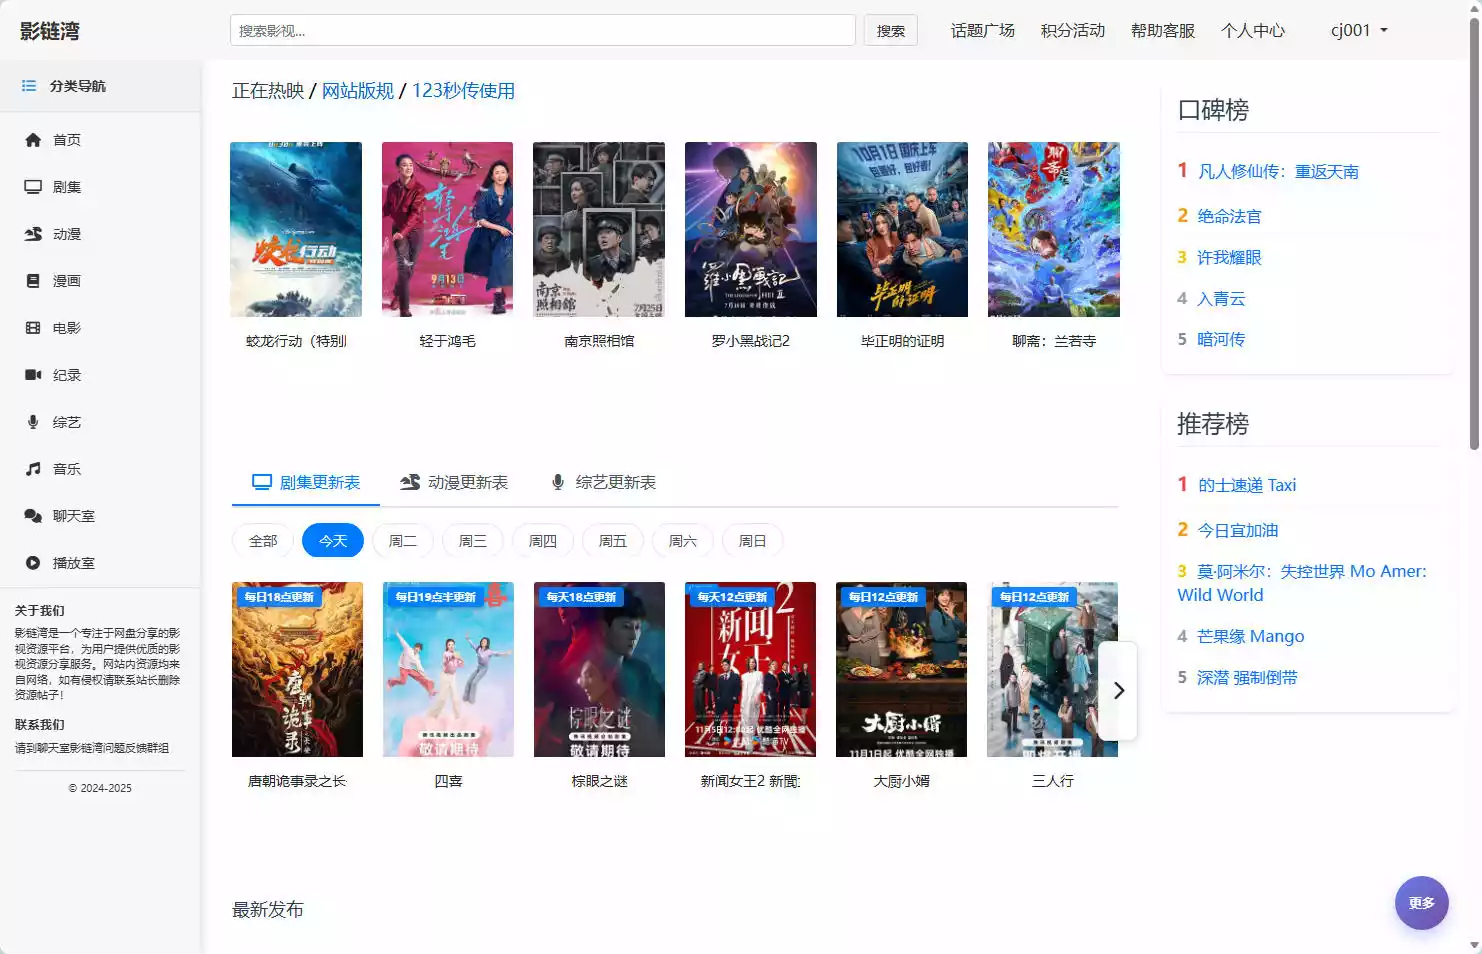Click the anime icon beside 动漫
The height and width of the screenshot is (954, 1482).
33,234
